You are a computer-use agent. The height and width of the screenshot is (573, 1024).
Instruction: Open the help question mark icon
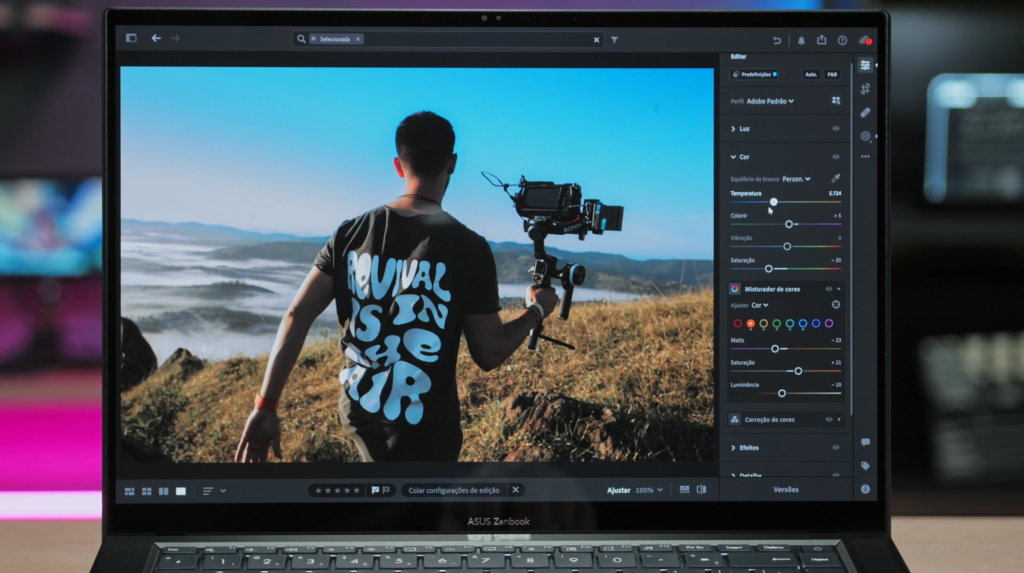click(x=842, y=41)
